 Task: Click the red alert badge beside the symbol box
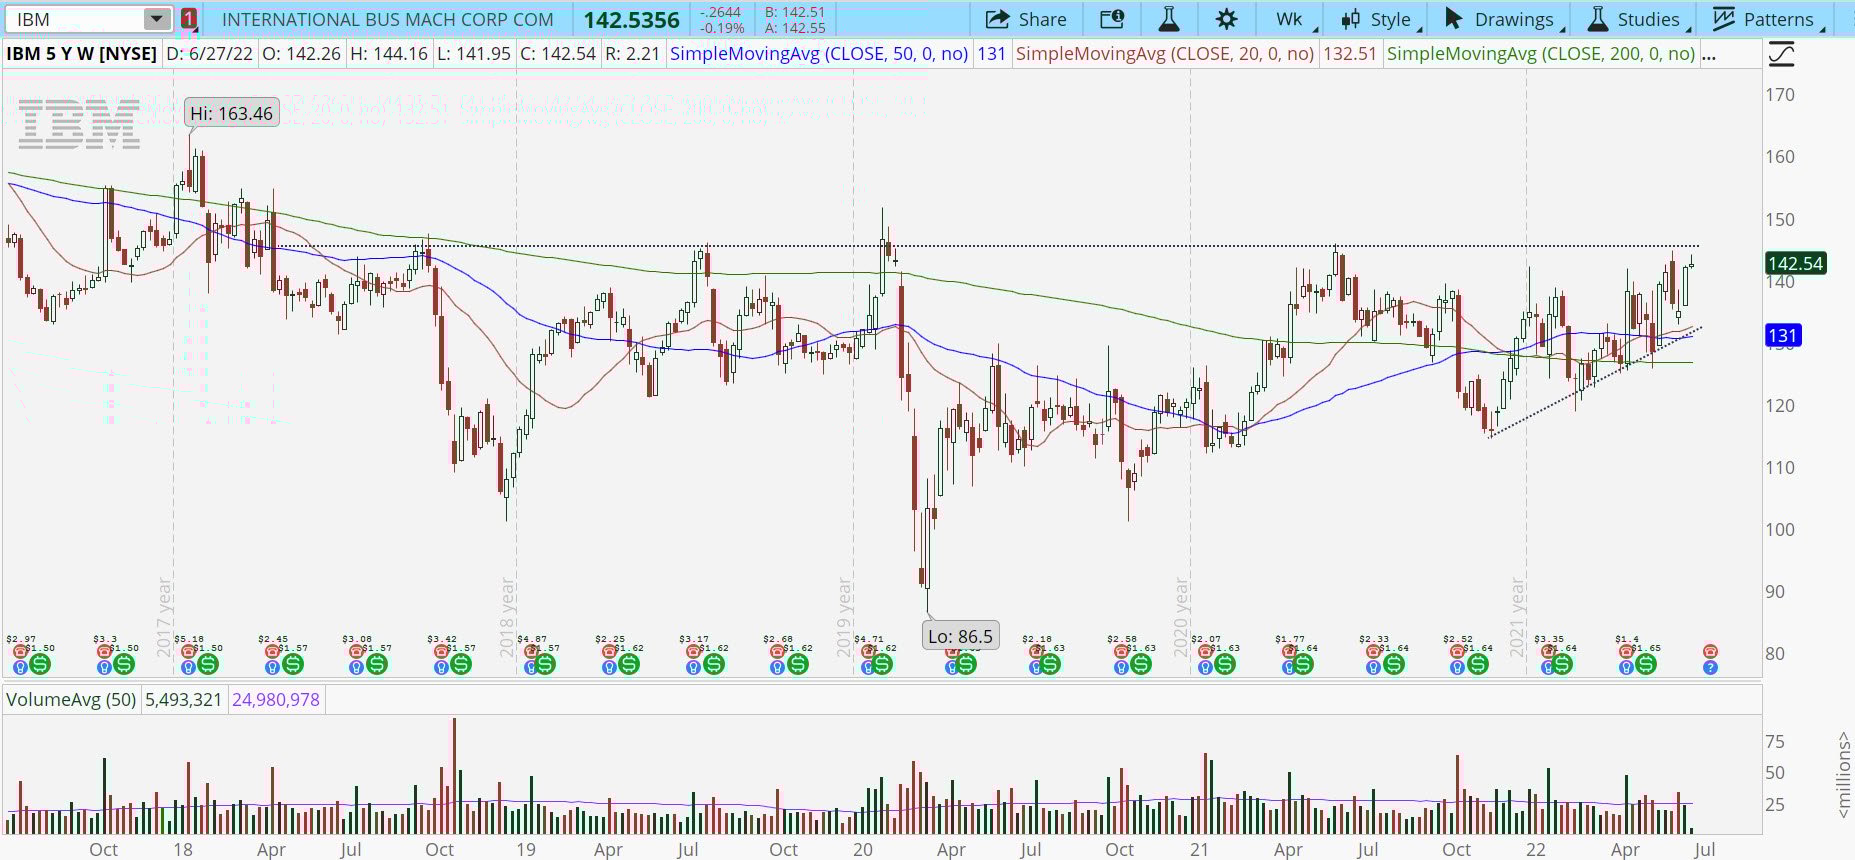[x=189, y=19]
